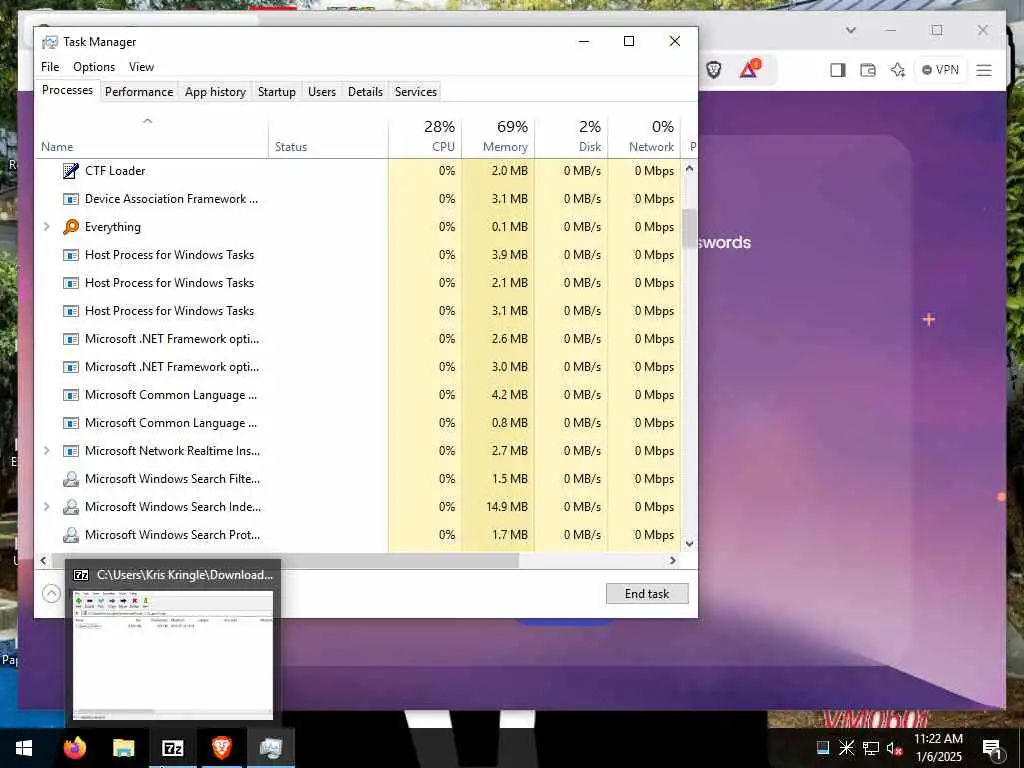Click the horizontal scrollbar right arrow
The width and height of the screenshot is (1024, 768).
pos(673,560)
